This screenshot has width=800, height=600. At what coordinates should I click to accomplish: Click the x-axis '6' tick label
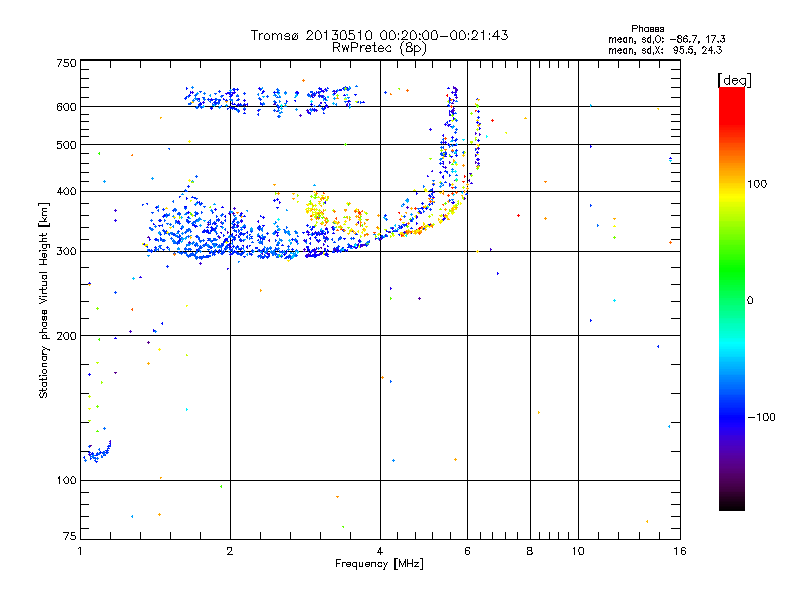[x=467, y=551]
